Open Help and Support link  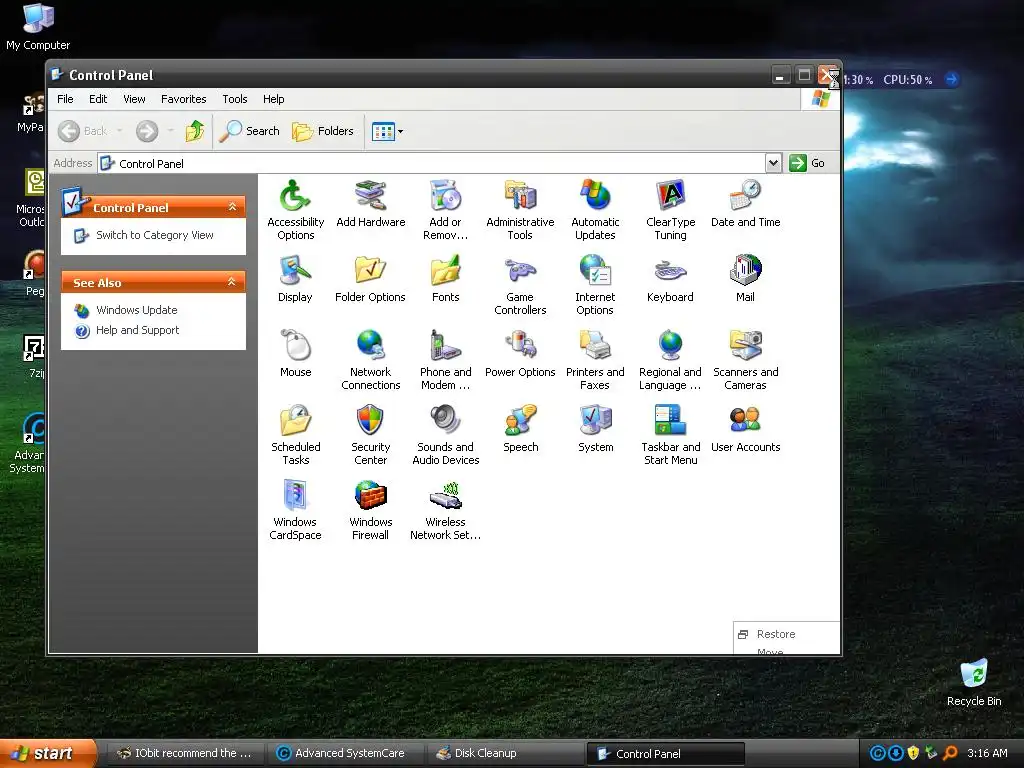coord(137,330)
